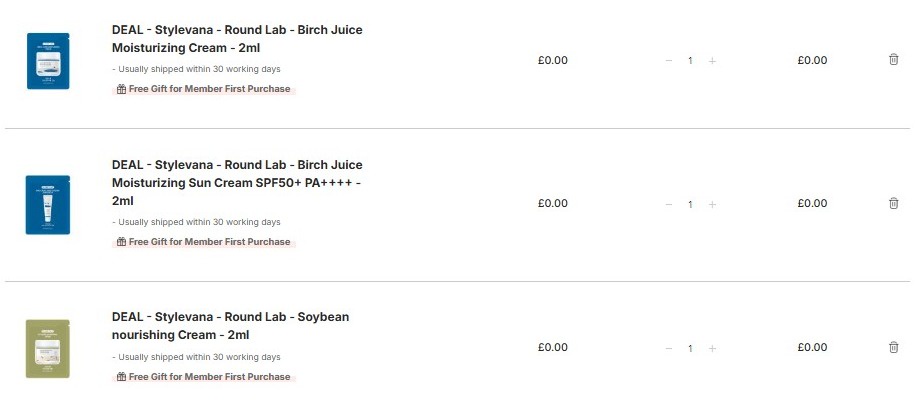Open Birch Juice Moisturizing Sun Cream title link
The height and width of the screenshot is (411, 917).
click(x=237, y=182)
